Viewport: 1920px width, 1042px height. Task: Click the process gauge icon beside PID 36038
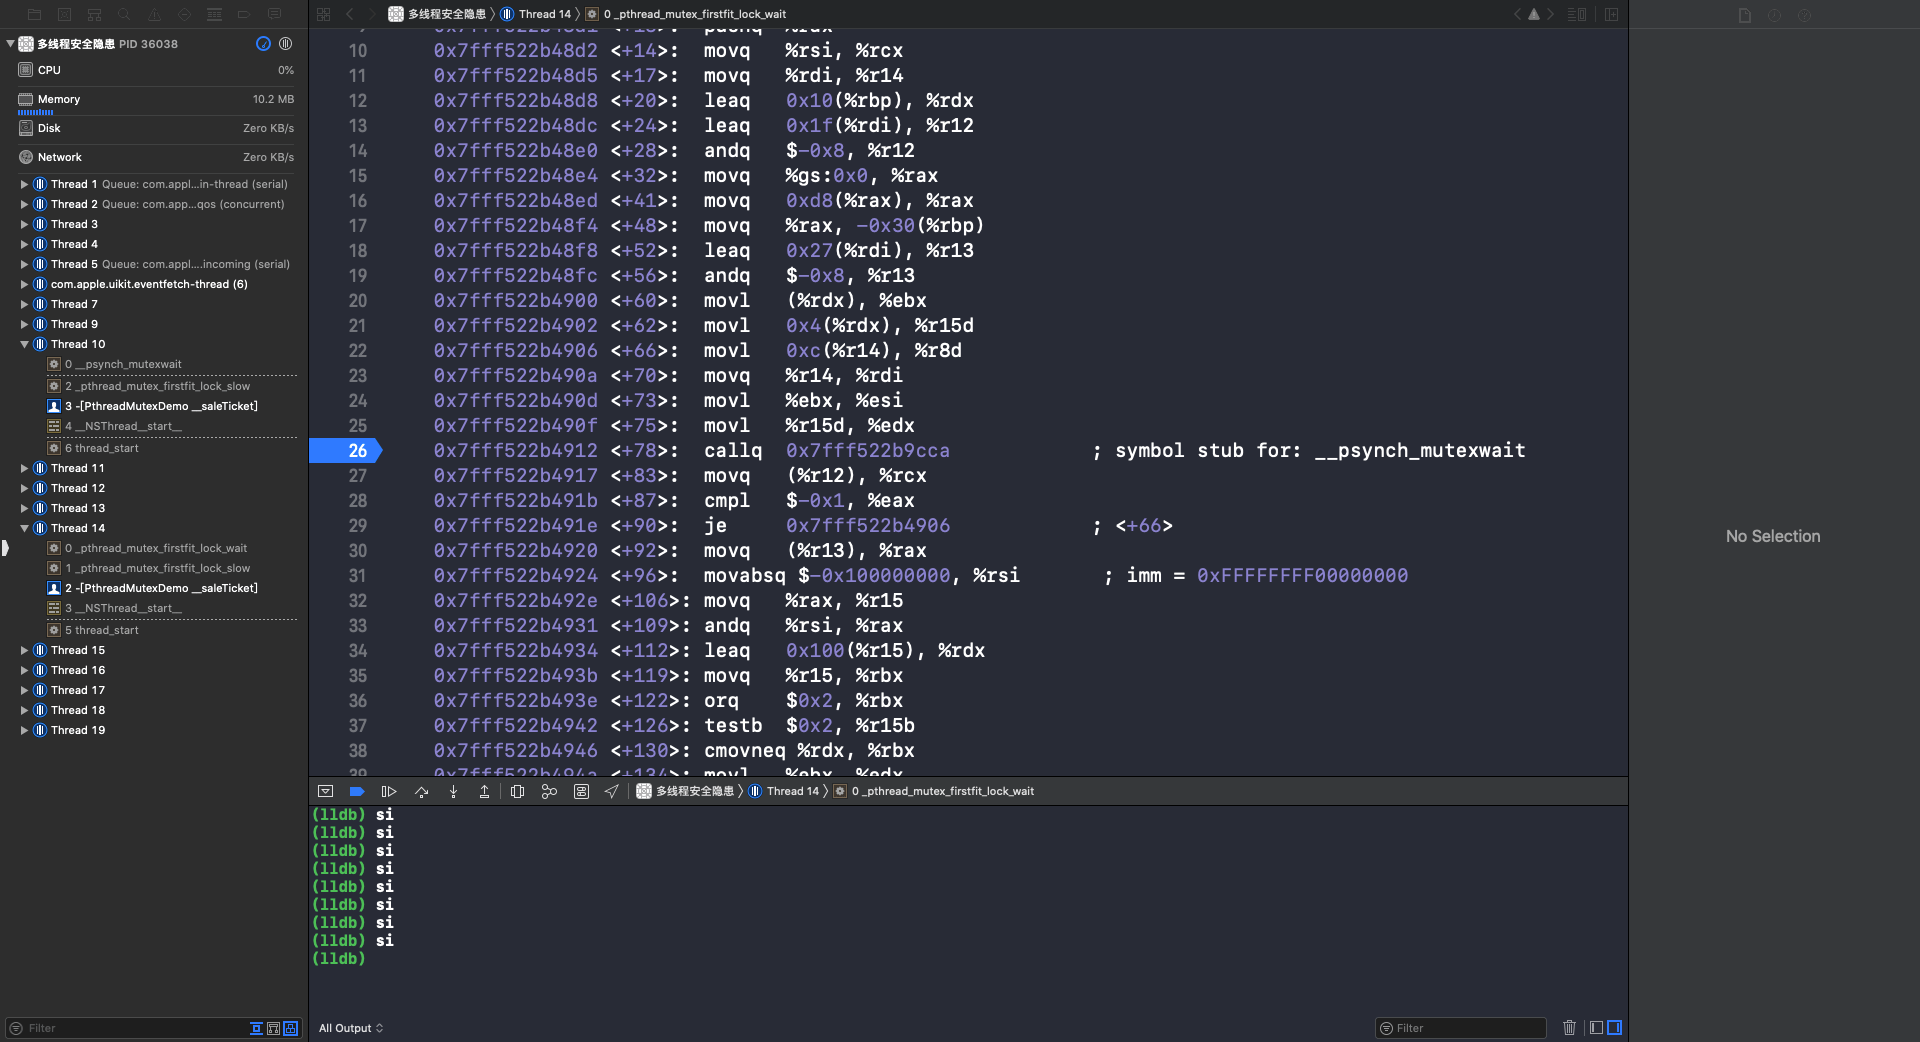pyautogui.click(x=263, y=43)
